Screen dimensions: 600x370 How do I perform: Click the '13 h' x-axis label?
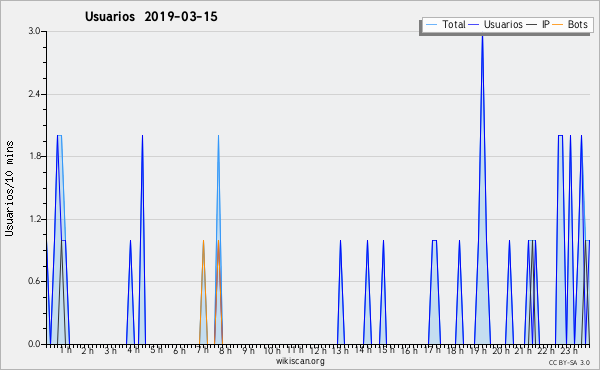[340, 350]
